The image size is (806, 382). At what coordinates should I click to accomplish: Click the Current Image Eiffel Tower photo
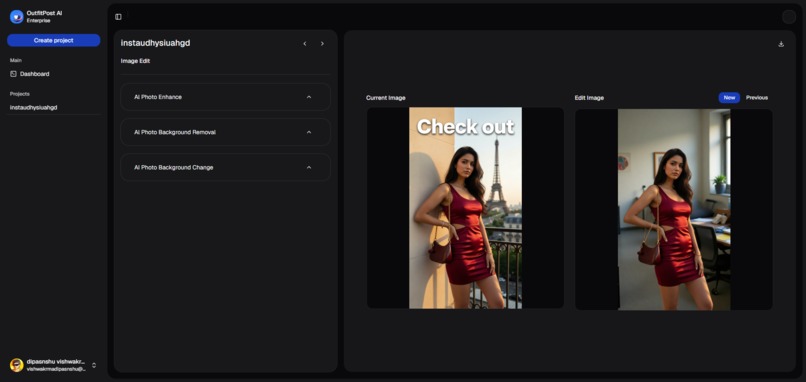pos(465,208)
